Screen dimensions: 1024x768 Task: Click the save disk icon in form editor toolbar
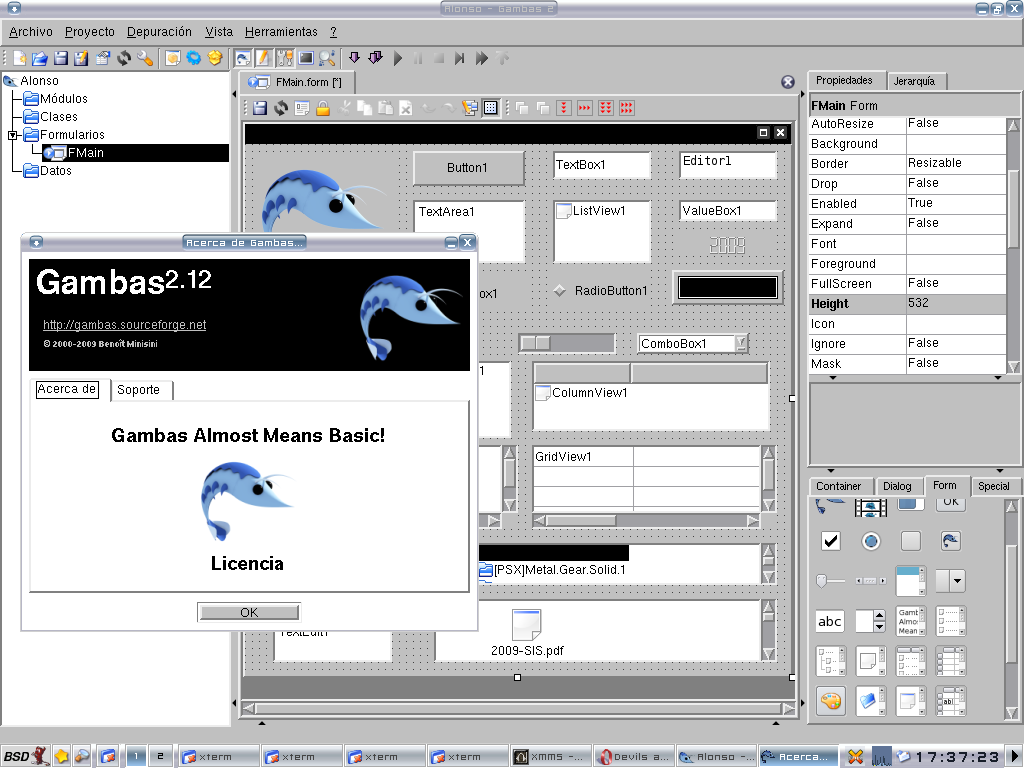260,108
